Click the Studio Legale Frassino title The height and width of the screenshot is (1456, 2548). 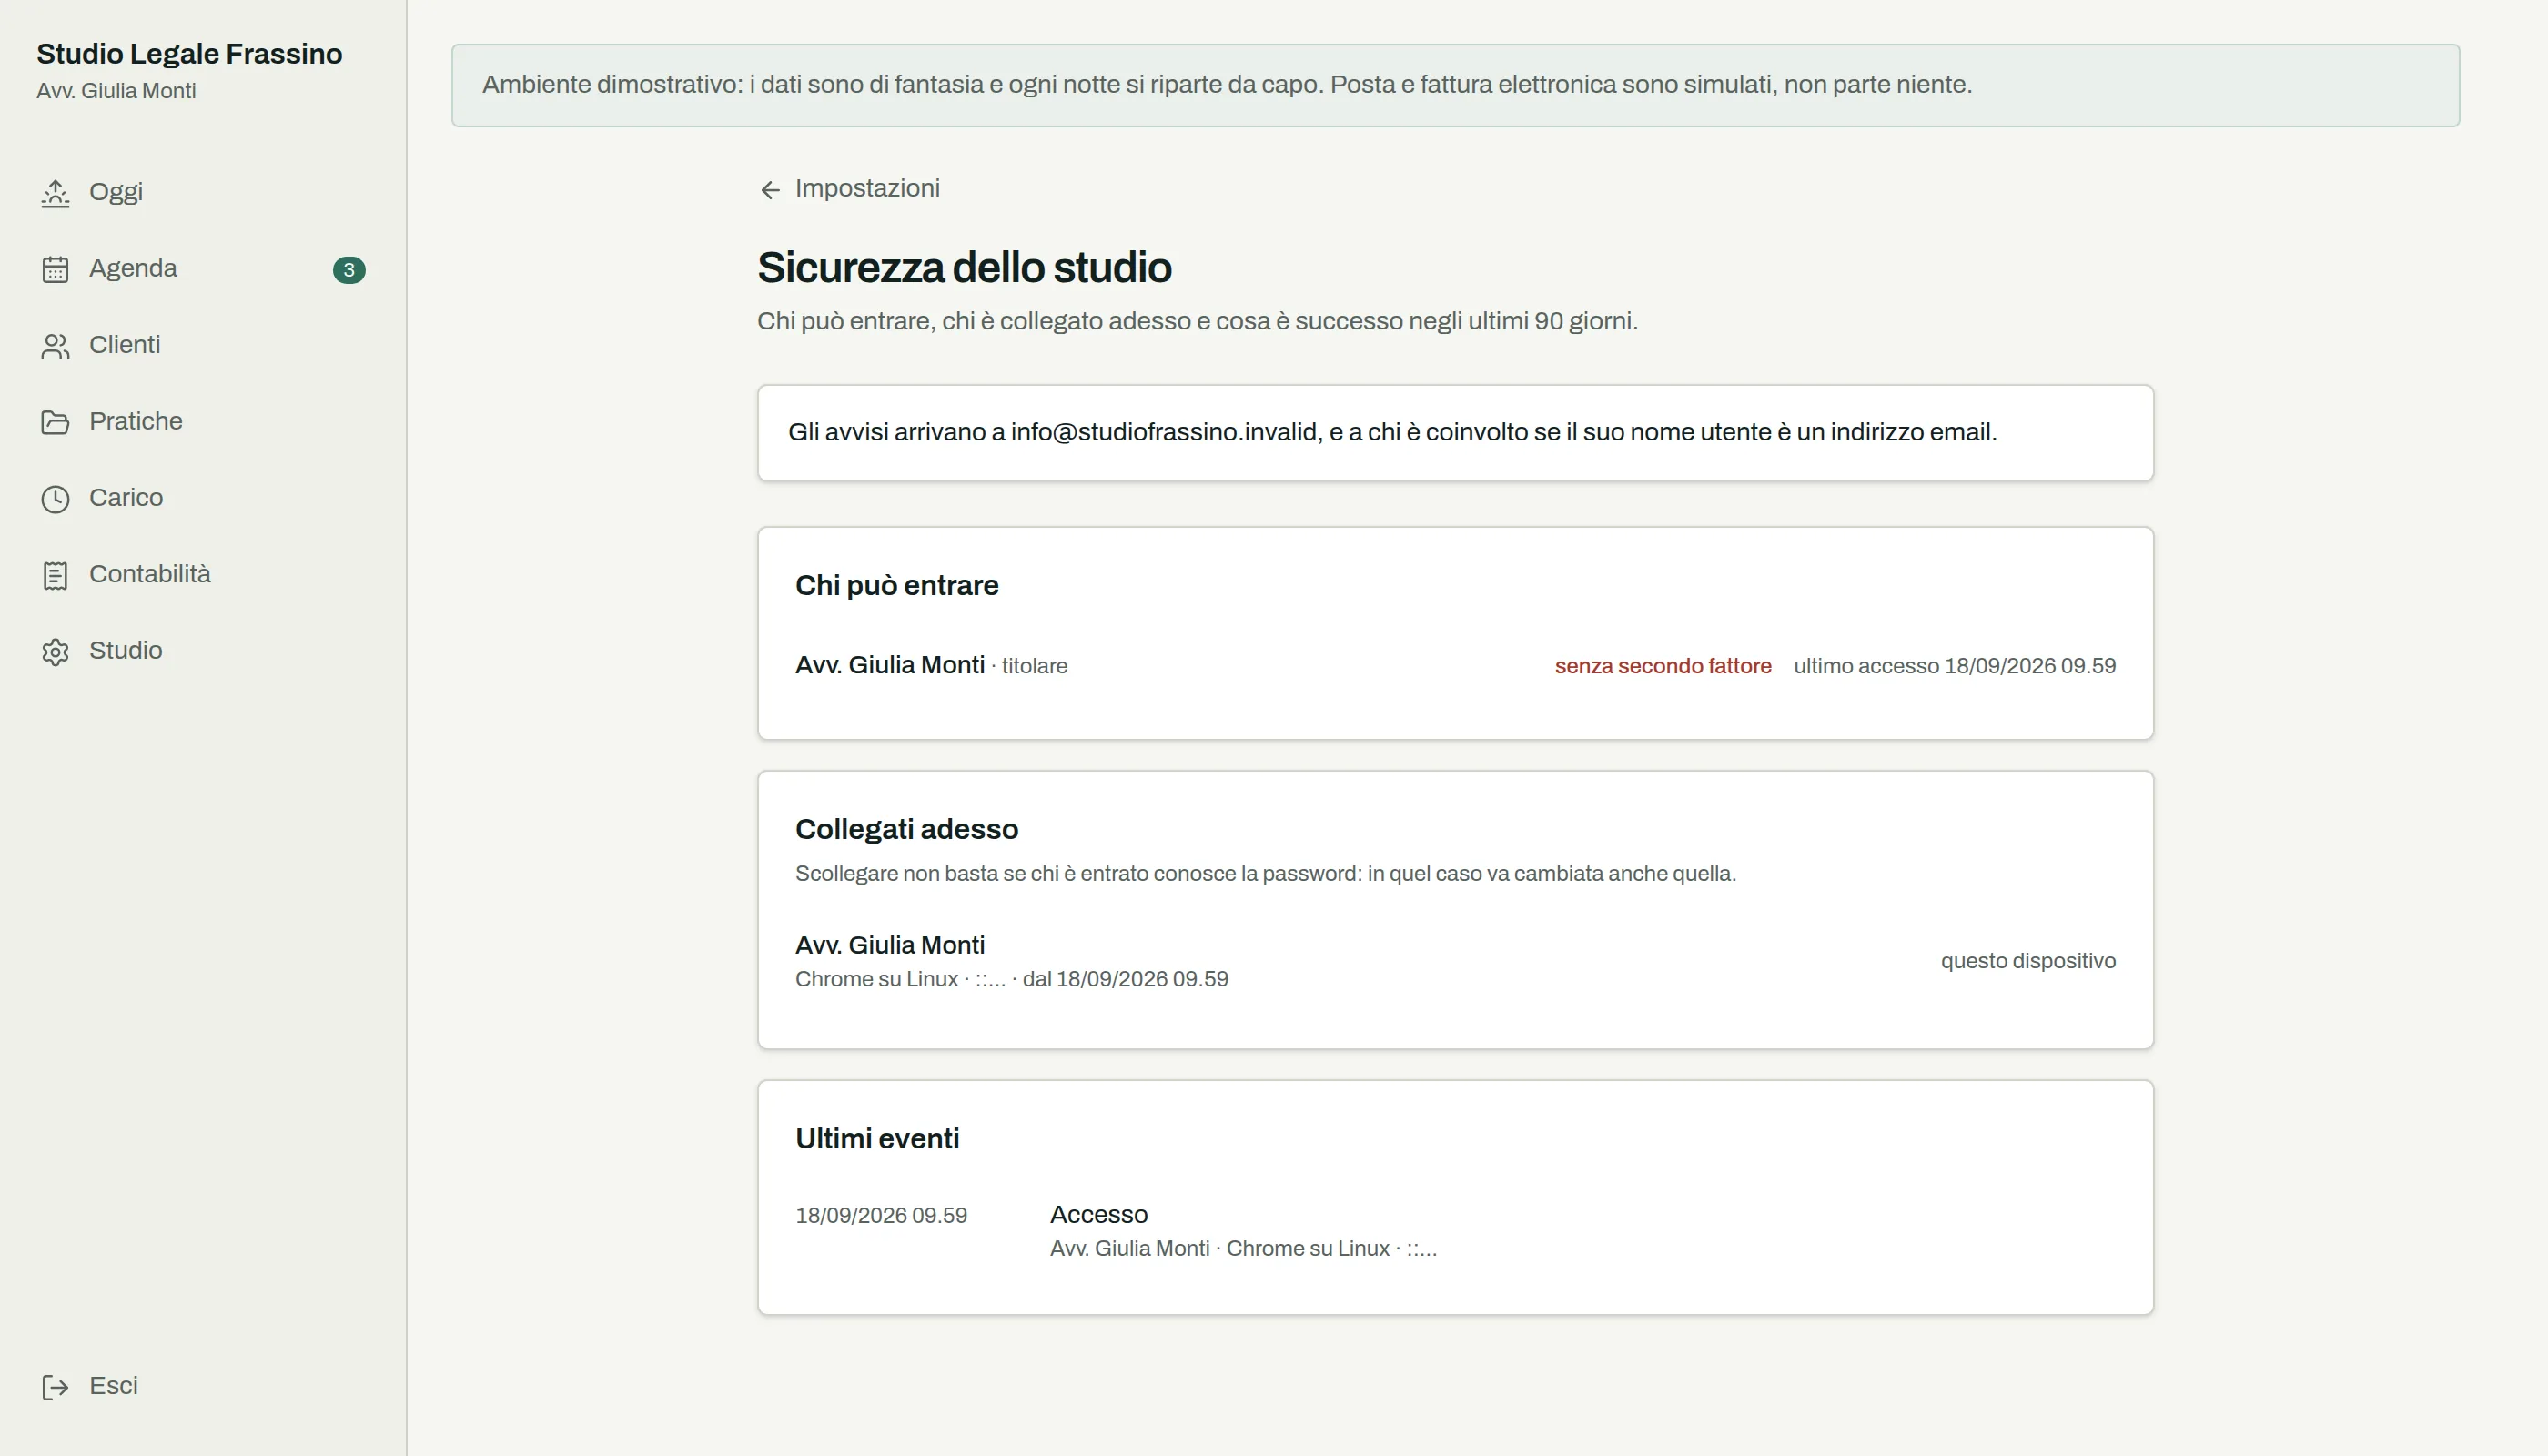pyautogui.click(x=189, y=54)
